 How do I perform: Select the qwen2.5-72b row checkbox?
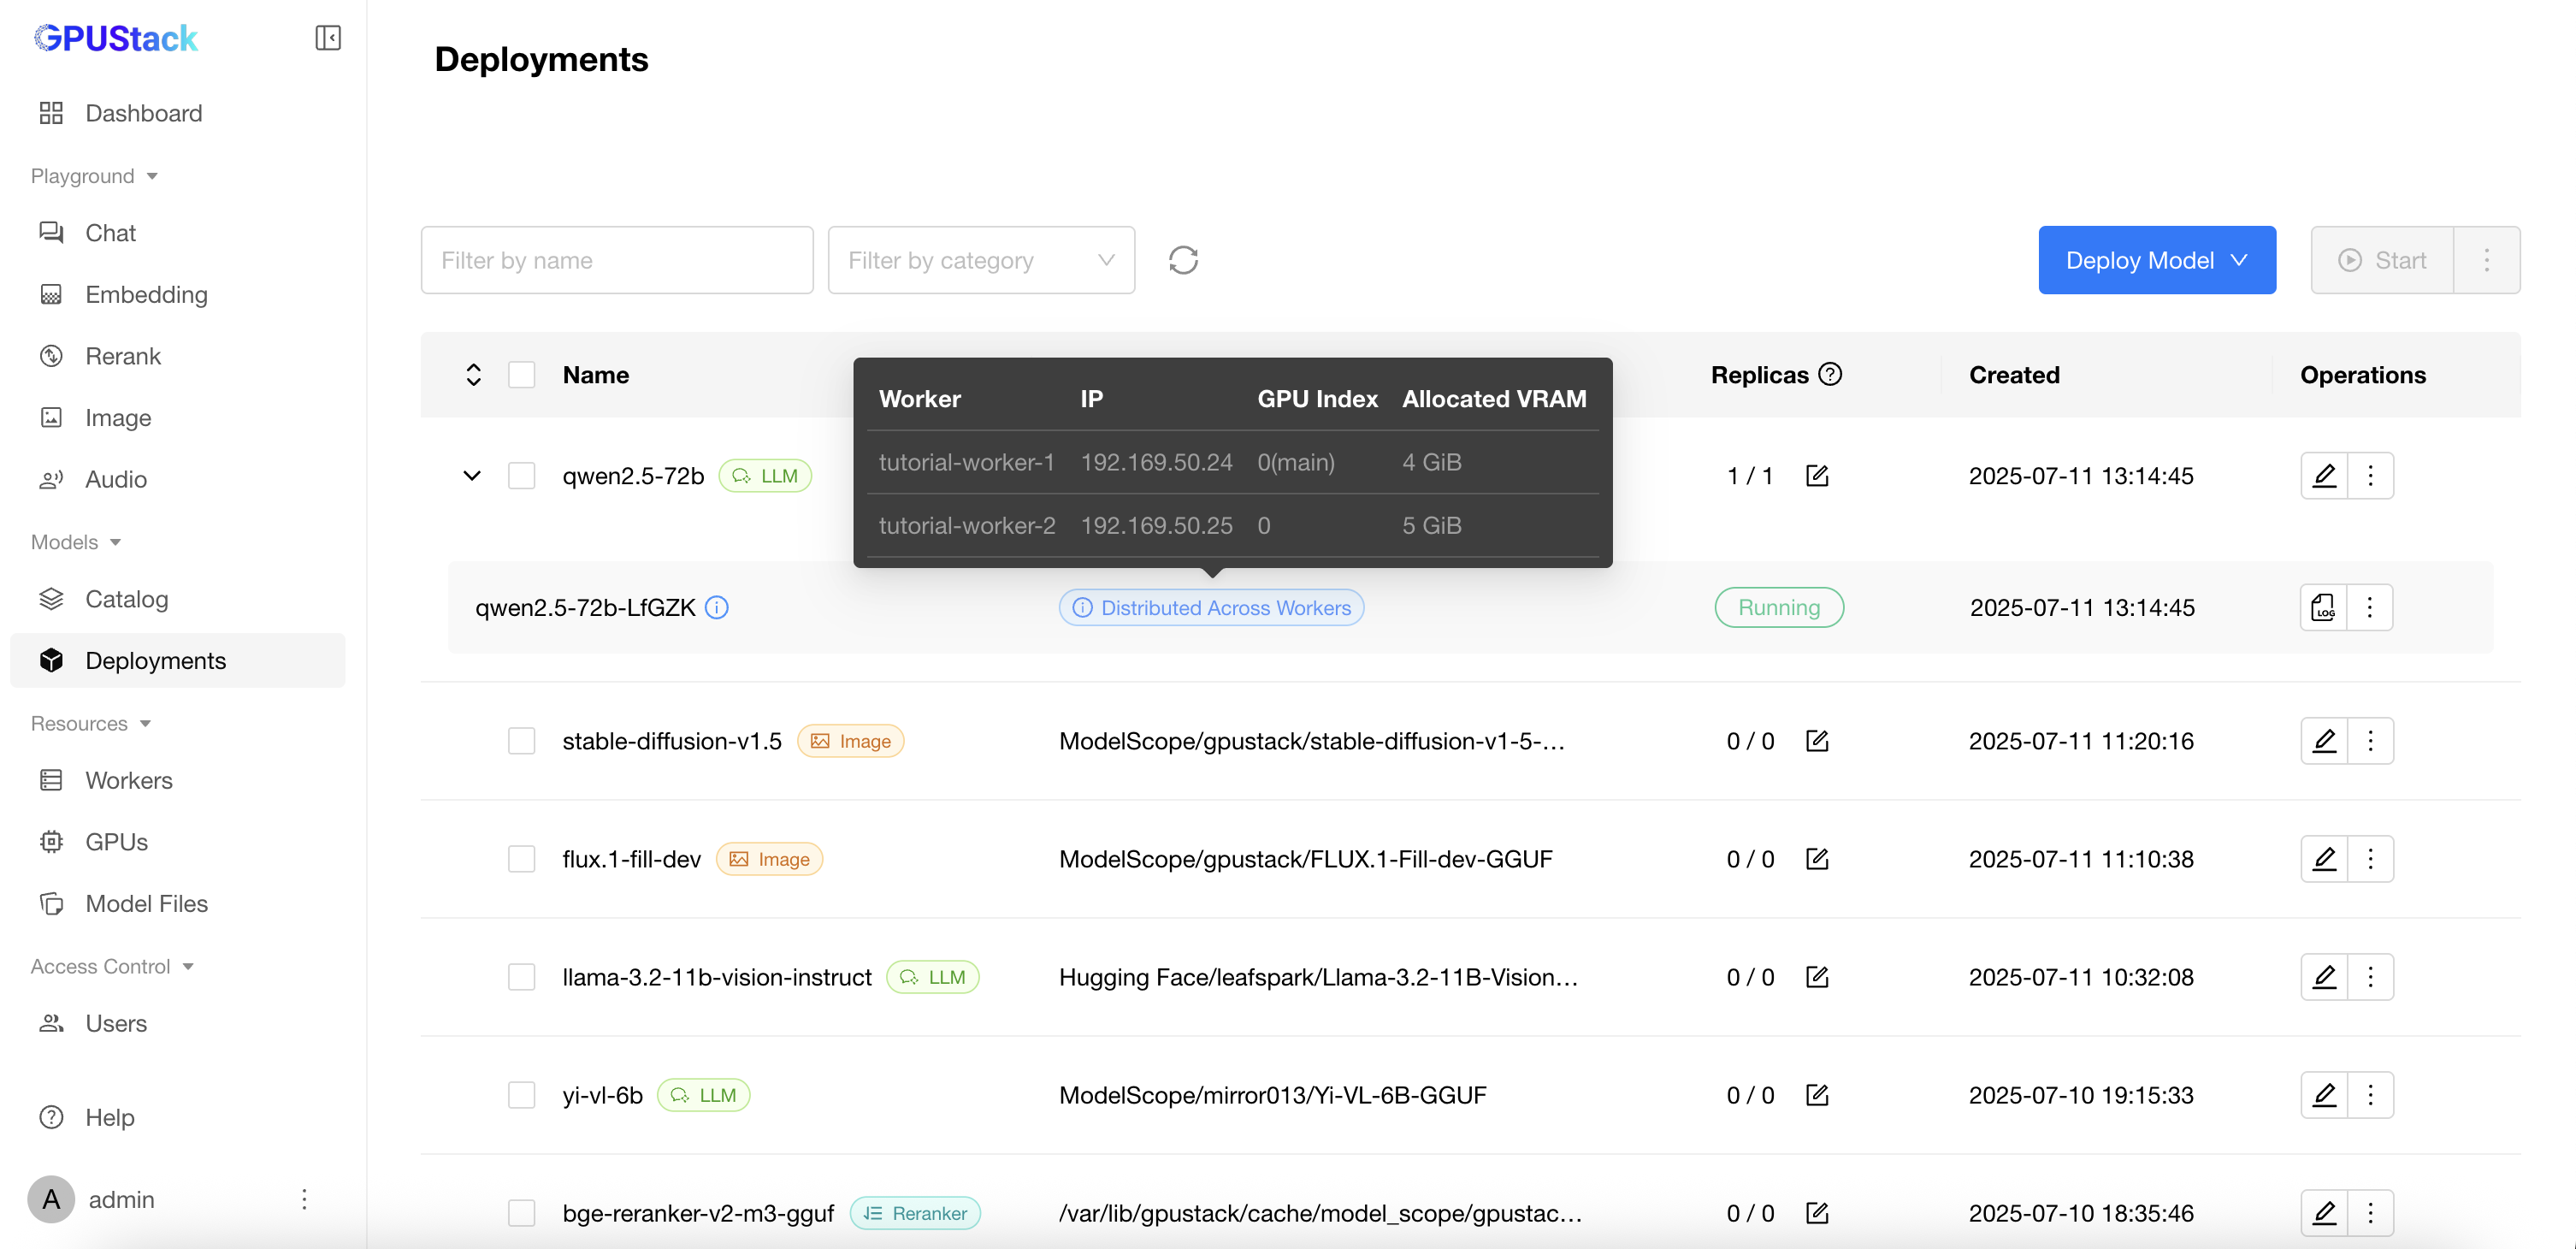(521, 475)
